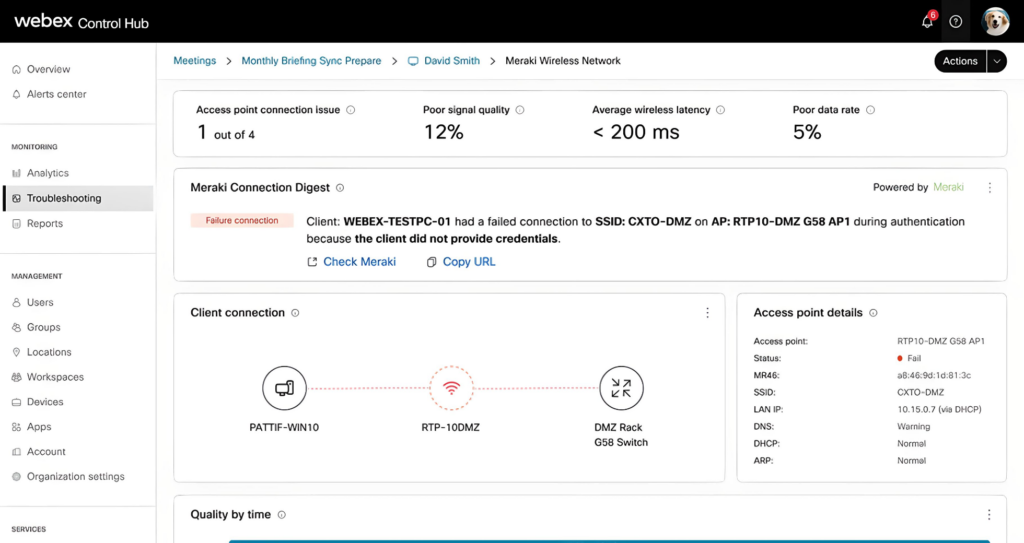Click the Failure connection badge
The width and height of the screenshot is (1024, 543).
[242, 221]
